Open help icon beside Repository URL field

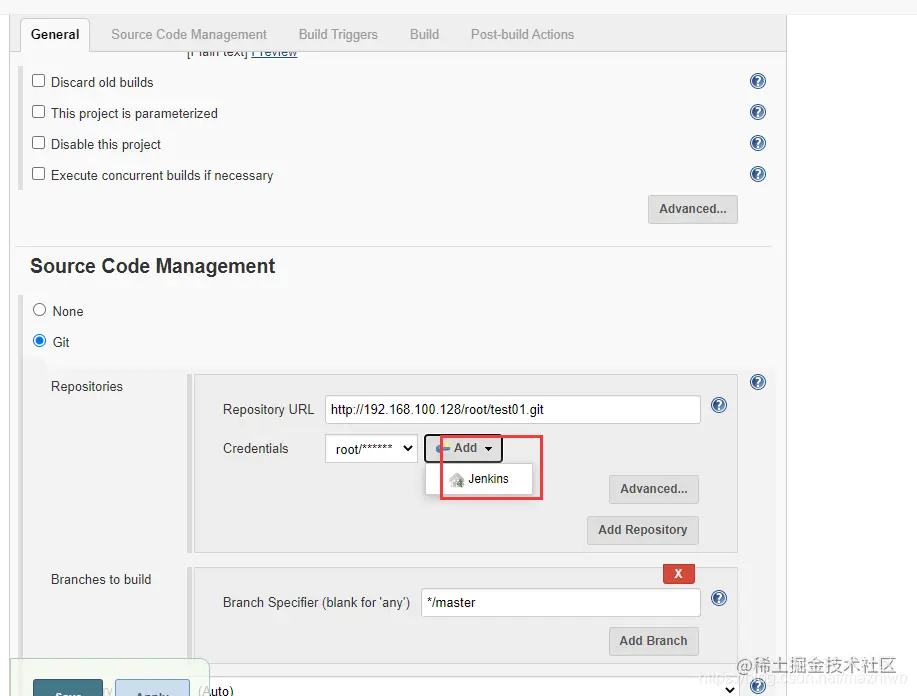point(719,405)
